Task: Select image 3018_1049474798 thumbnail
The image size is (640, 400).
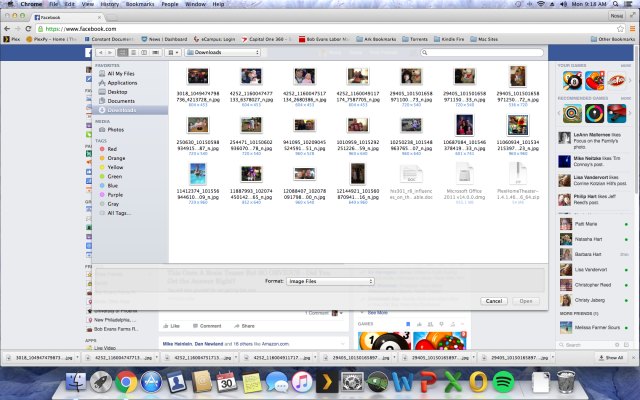Action: (x=198, y=76)
